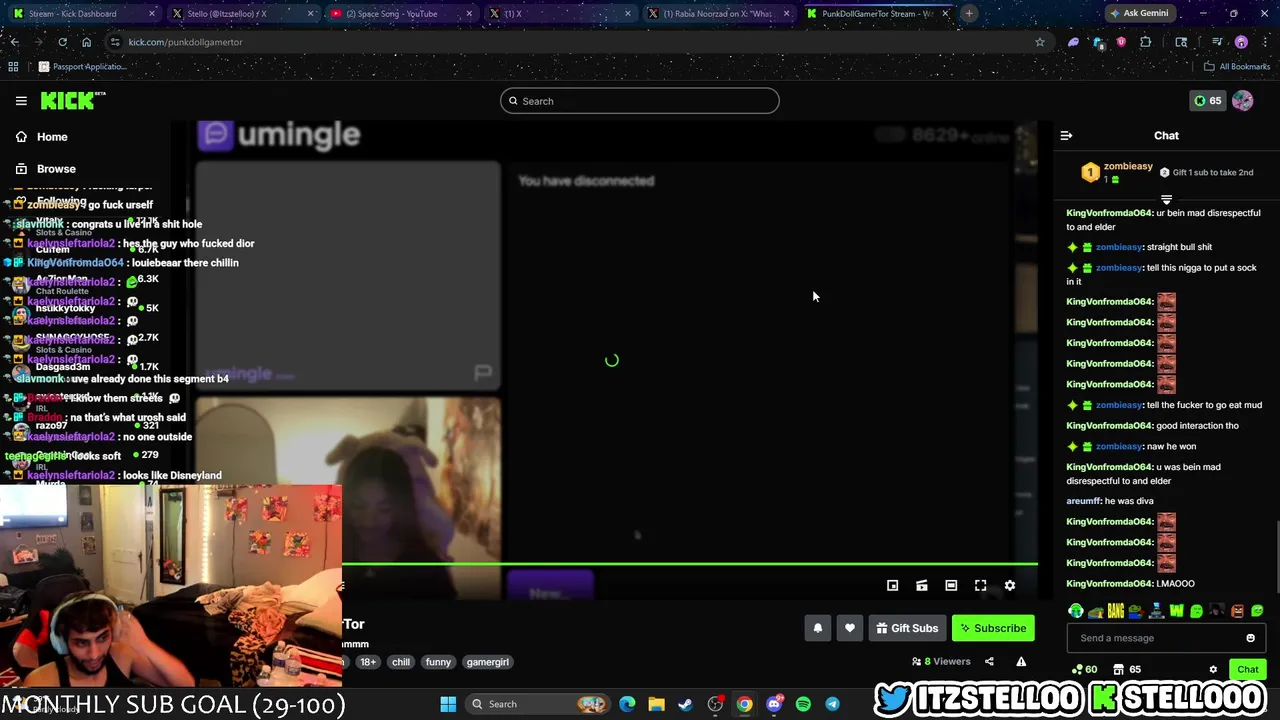Enter fullscreen on the stream player
The height and width of the screenshot is (720, 1280).
click(980, 586)
